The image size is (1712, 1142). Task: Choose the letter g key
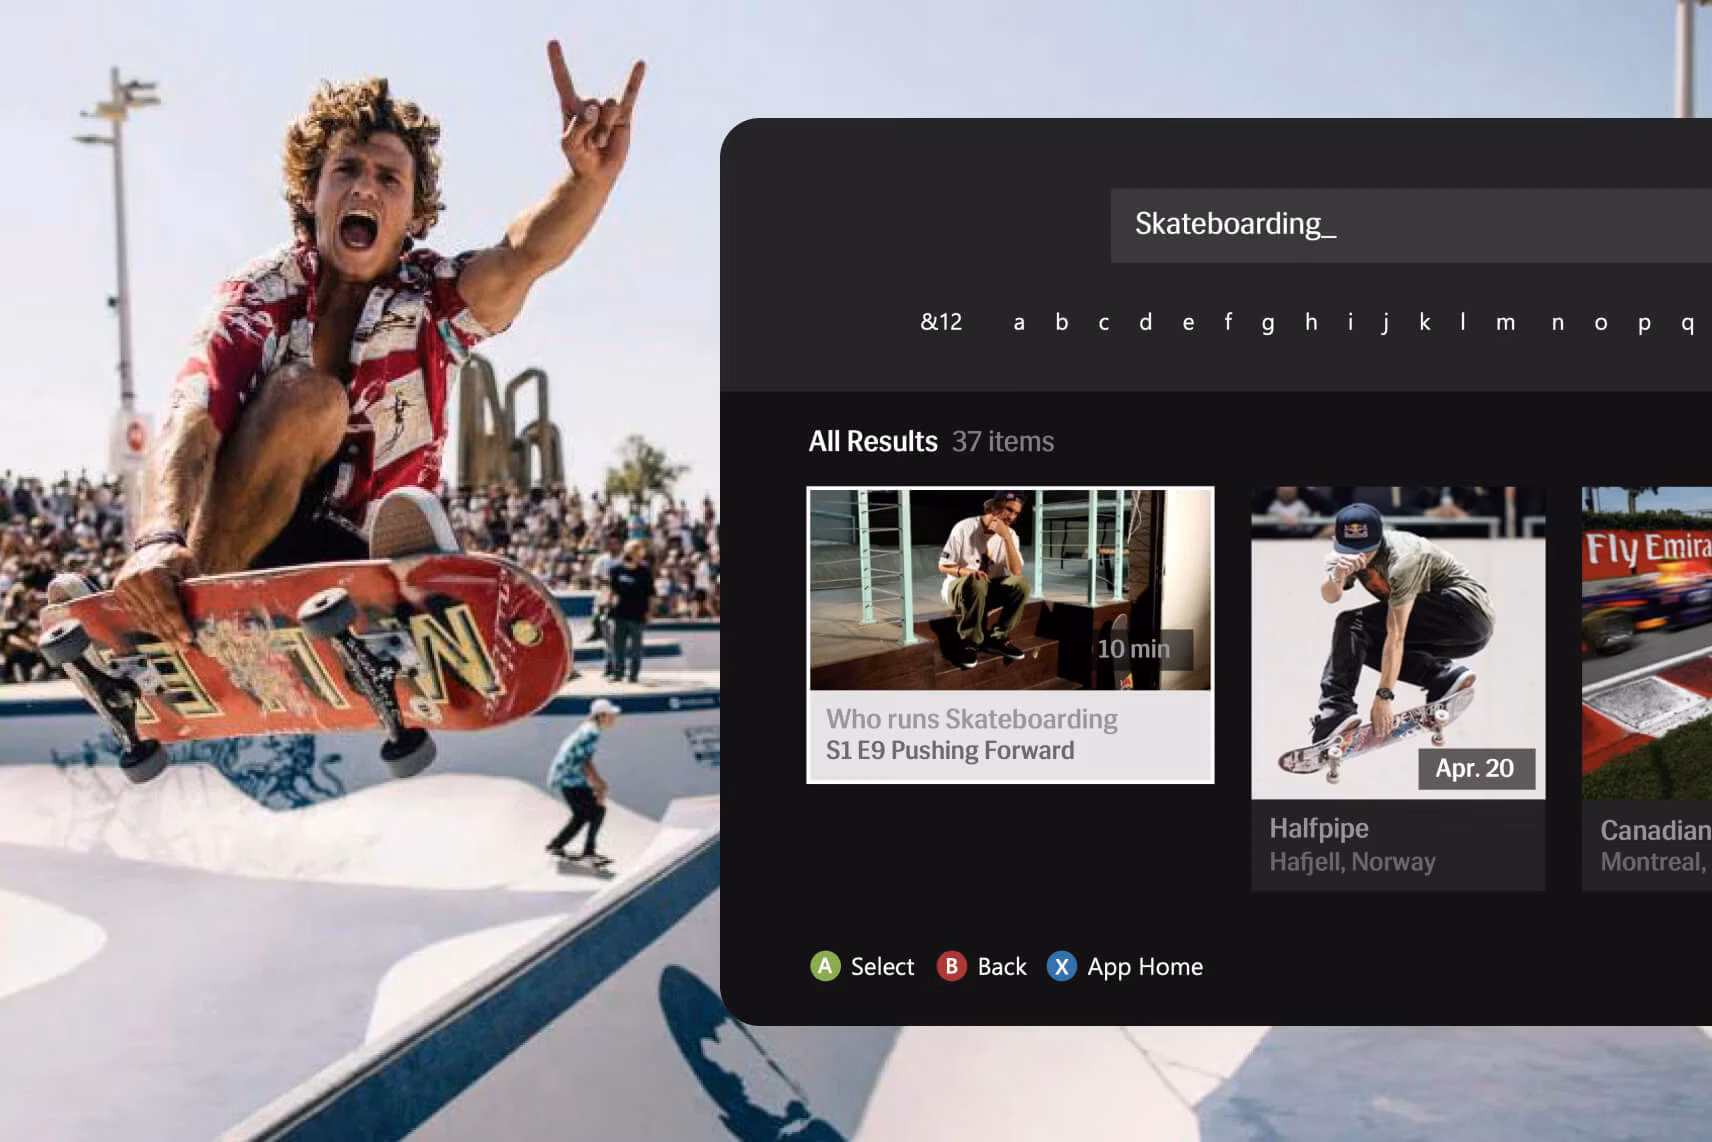[x=1268, y=324]
